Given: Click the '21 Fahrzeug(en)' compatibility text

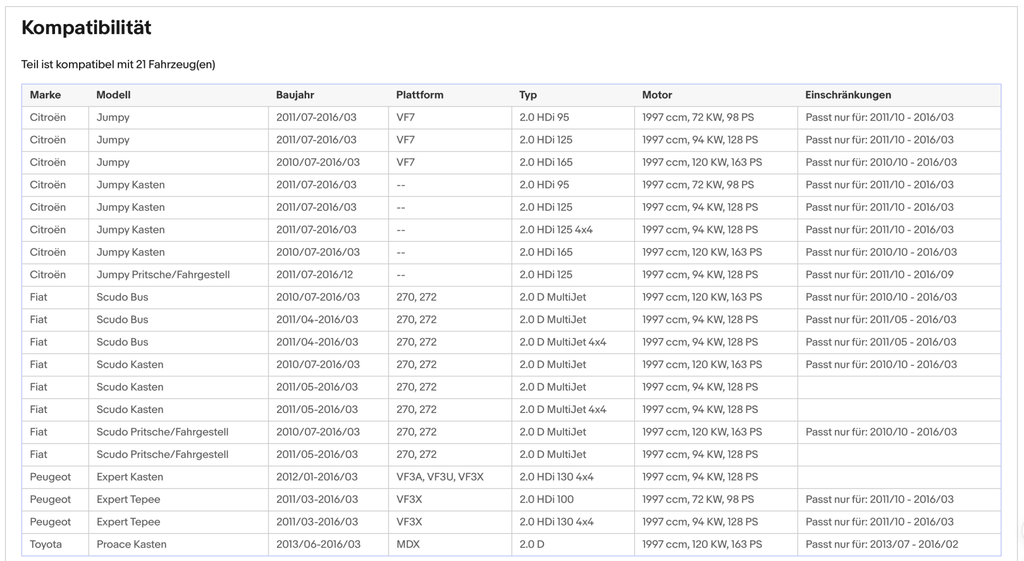Looking at the screenshot, I should (176, 64).
